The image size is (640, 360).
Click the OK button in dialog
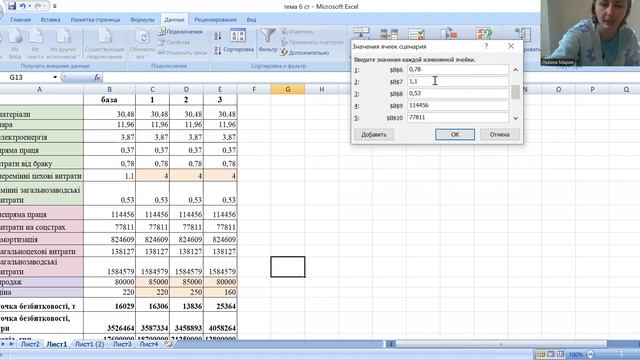coord(455,135)
